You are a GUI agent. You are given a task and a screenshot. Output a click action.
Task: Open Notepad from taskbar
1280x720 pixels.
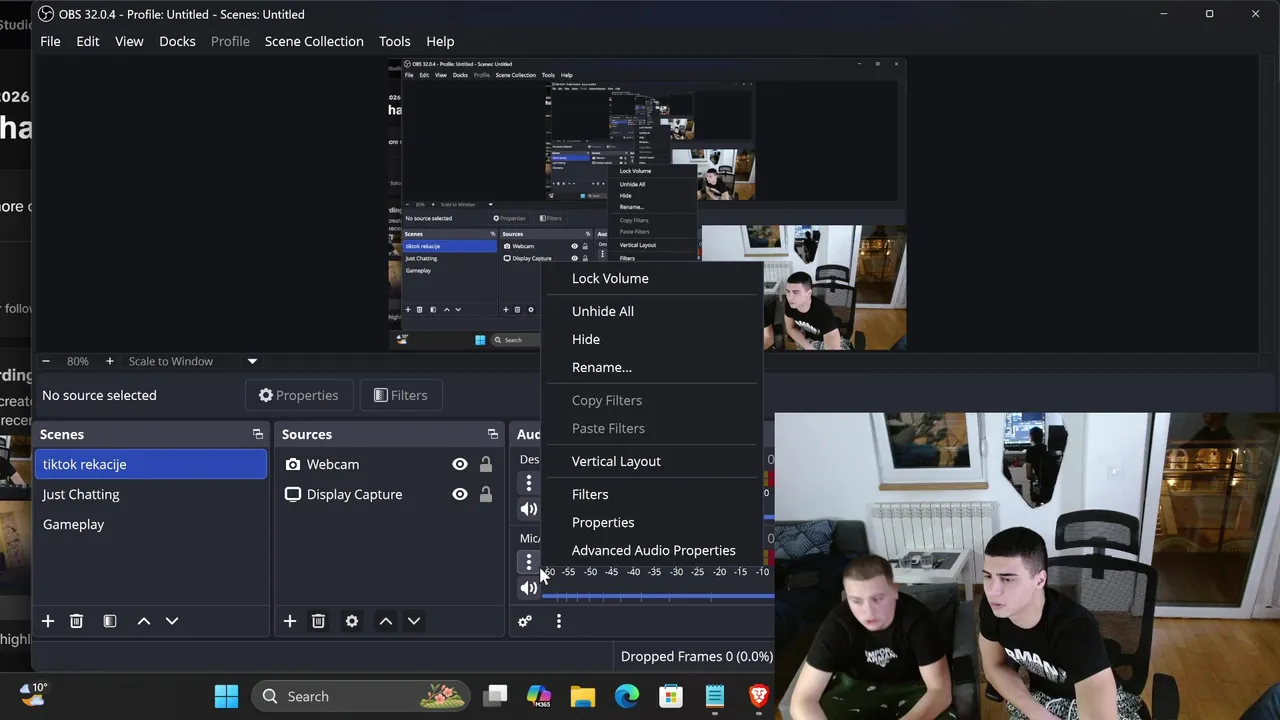[715, 696]
